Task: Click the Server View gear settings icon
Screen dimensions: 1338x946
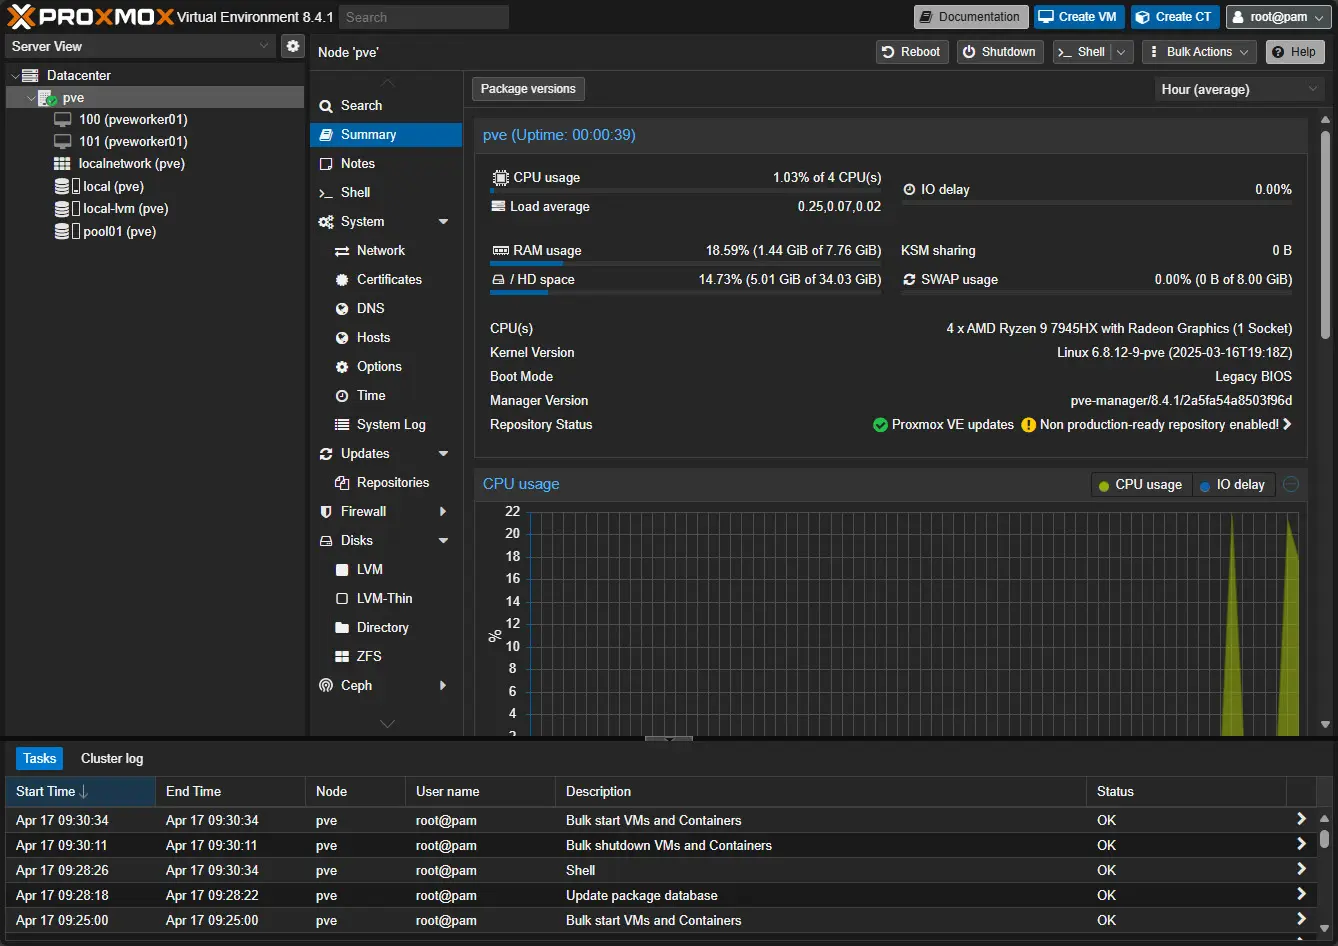Action: [x=292, y=46]
